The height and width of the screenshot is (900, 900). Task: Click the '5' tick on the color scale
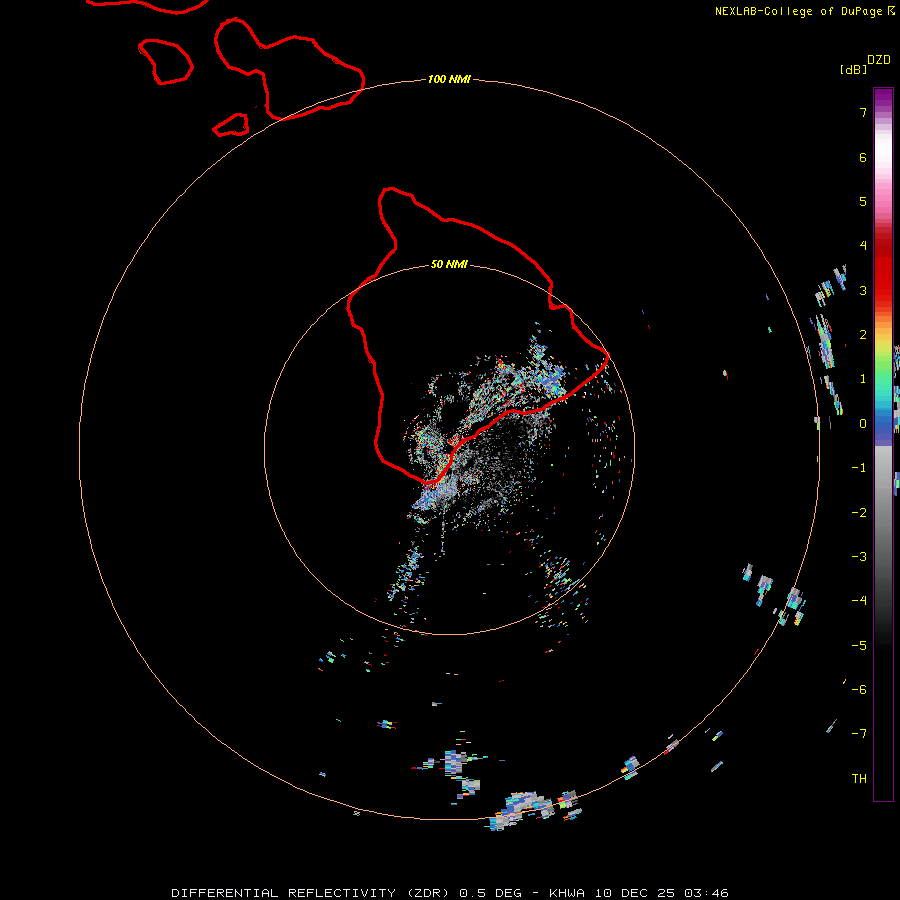pos(863,201)
